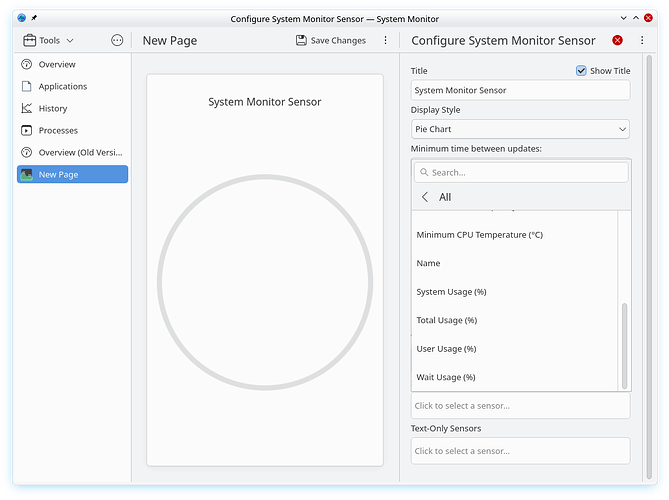Click the sensor list scrollbar handle
This screenshot has width=669, height=500.
625,345
